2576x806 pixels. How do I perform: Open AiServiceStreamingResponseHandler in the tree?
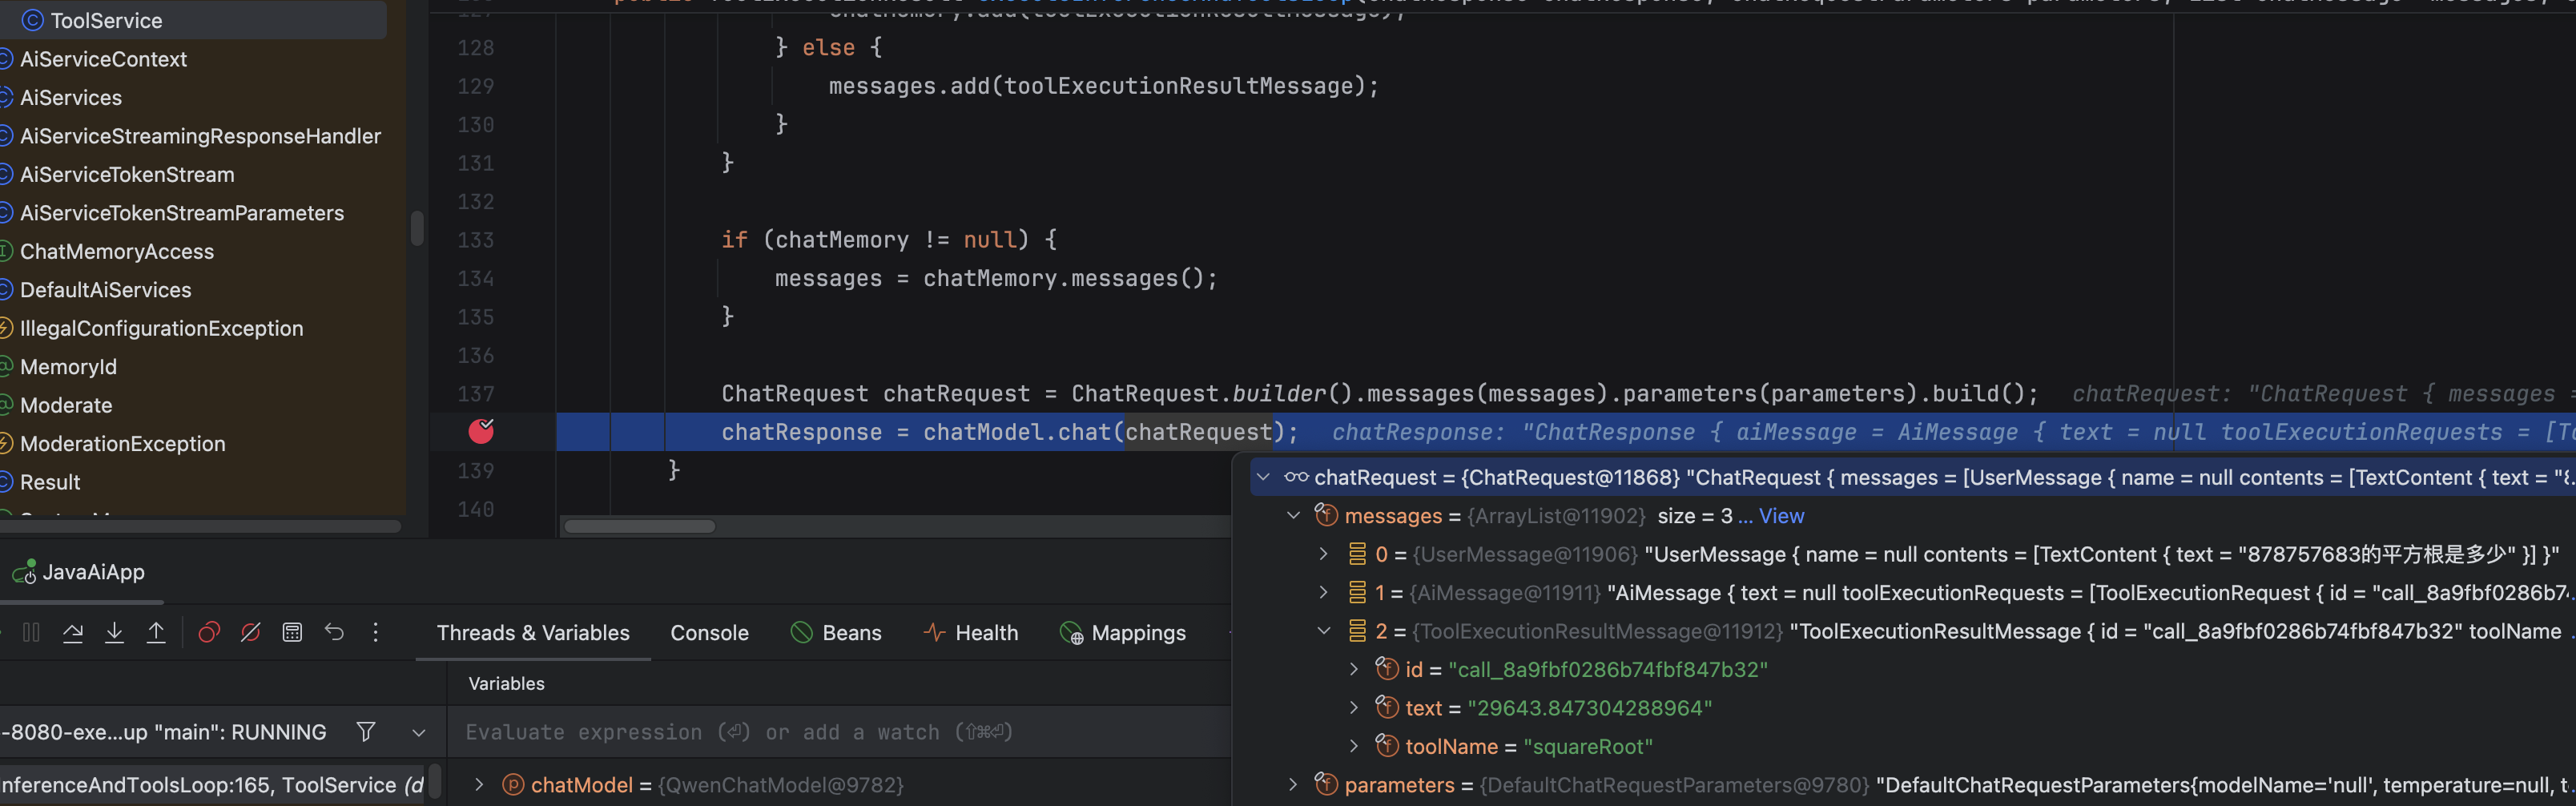[200, 136]
